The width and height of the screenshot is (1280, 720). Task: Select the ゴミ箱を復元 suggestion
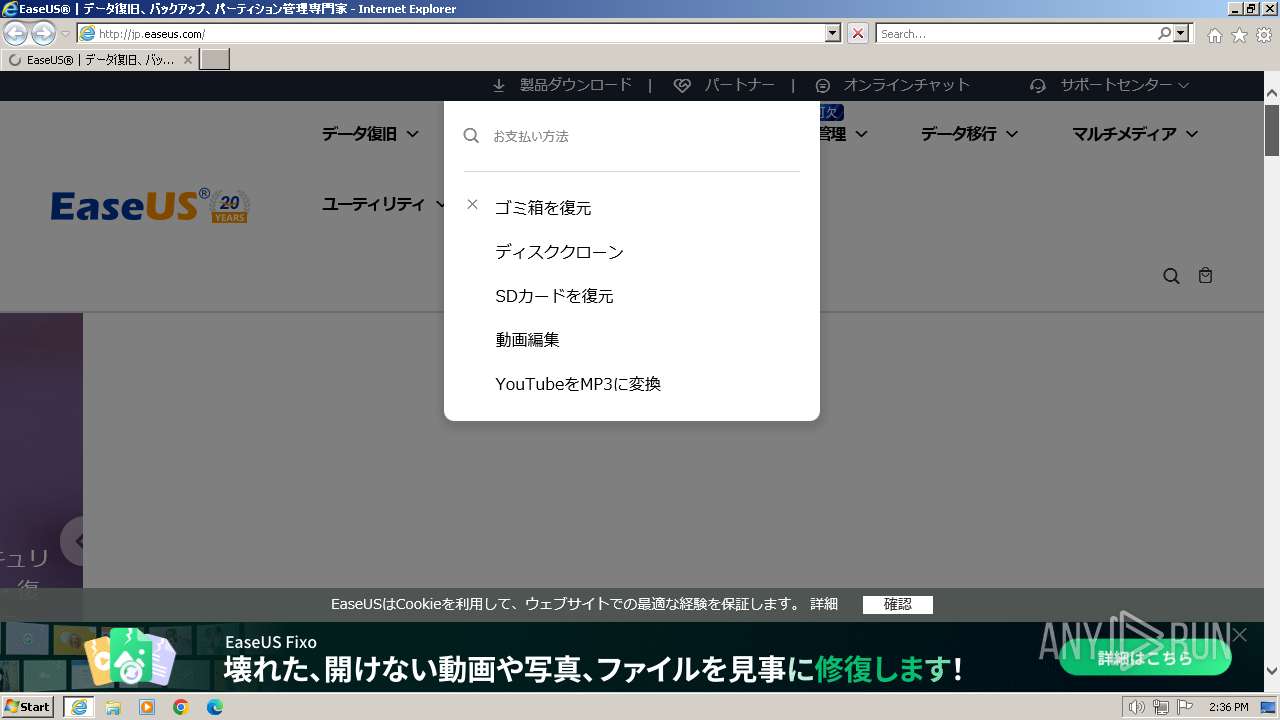pos(543,208)
